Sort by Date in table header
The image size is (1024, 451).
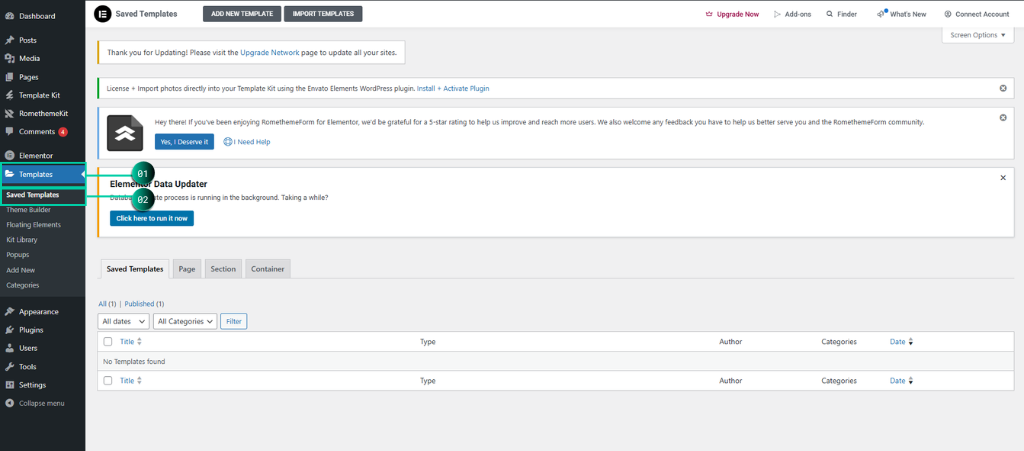point(901,341)
